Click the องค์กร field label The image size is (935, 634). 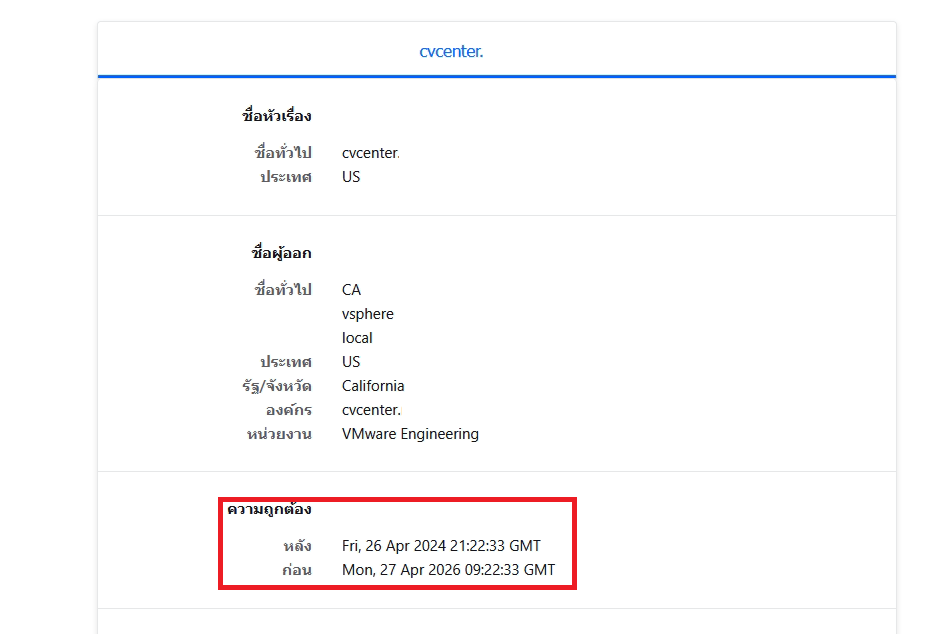click(289, 410)
